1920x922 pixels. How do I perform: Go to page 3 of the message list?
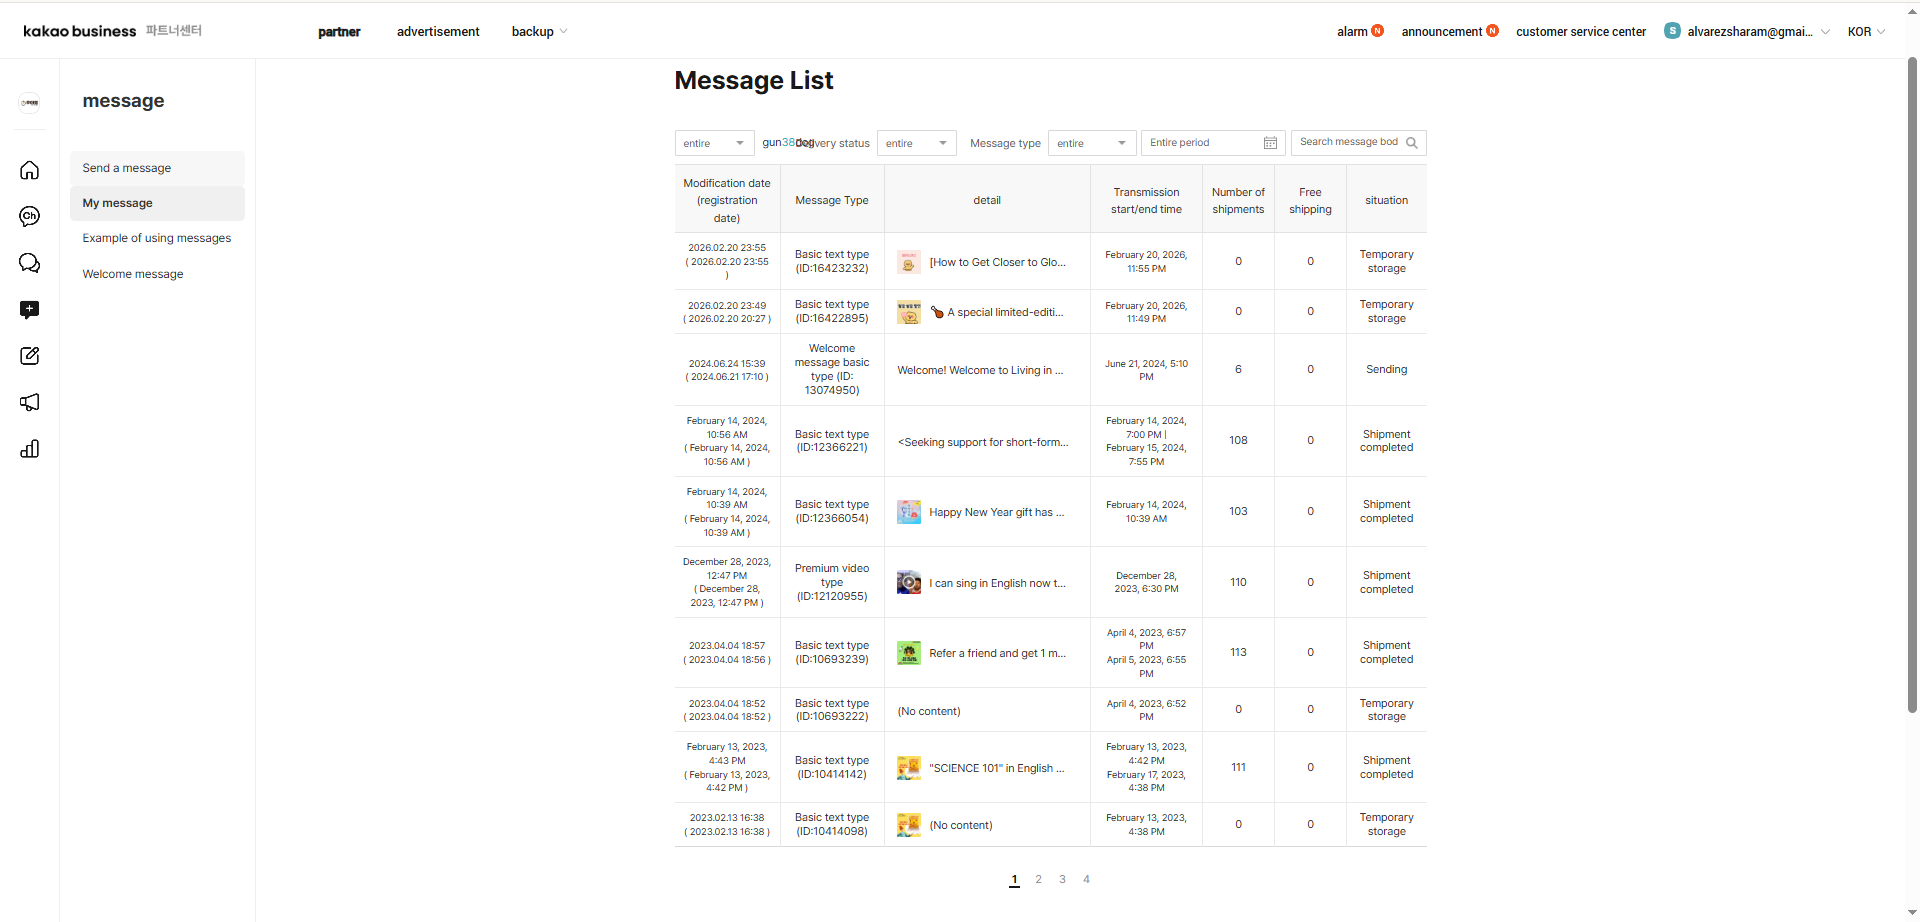[x=1062, y=880]
